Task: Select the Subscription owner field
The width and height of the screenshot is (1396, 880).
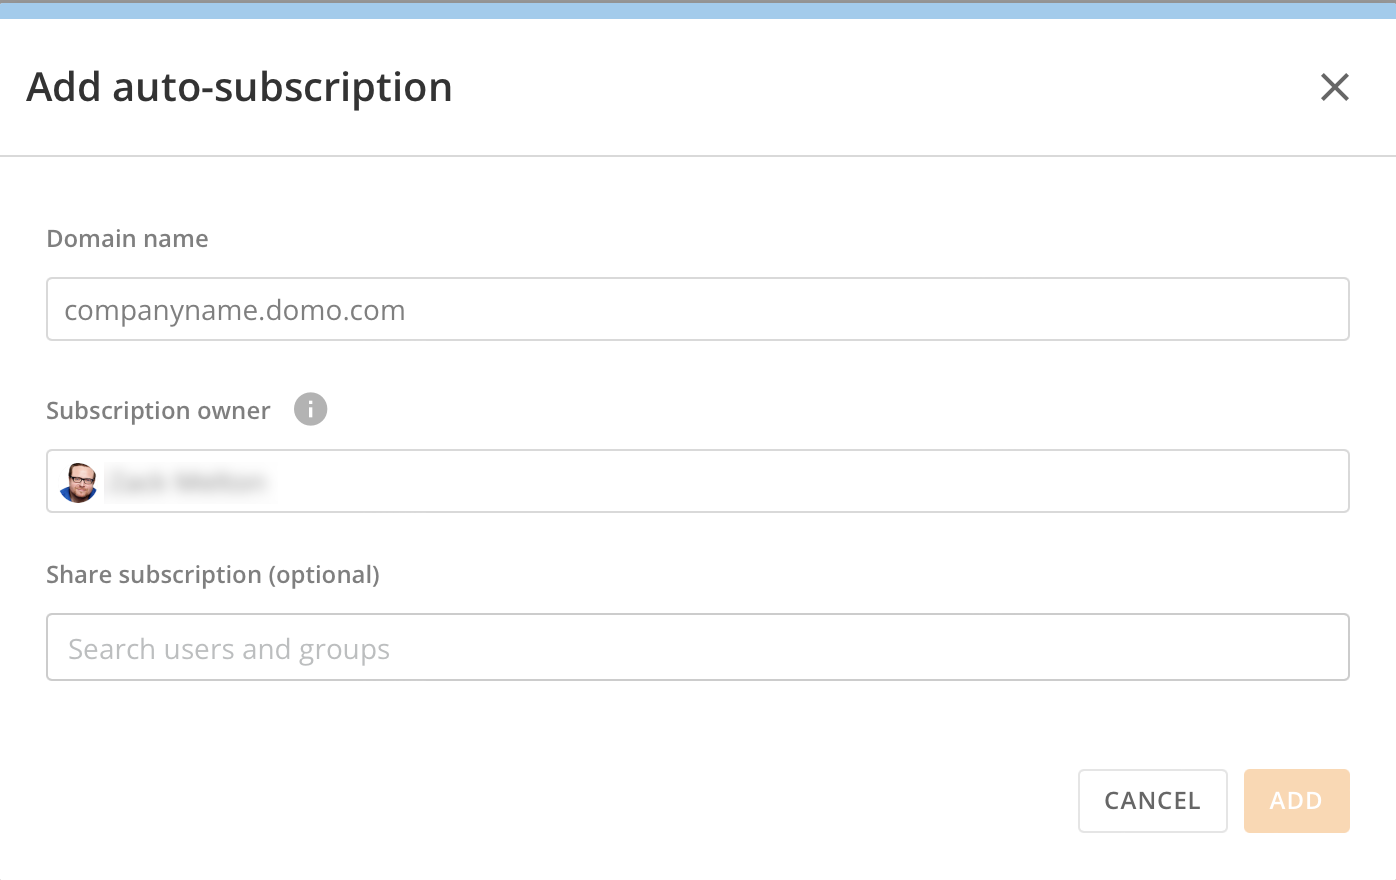Action: [697, 481]
